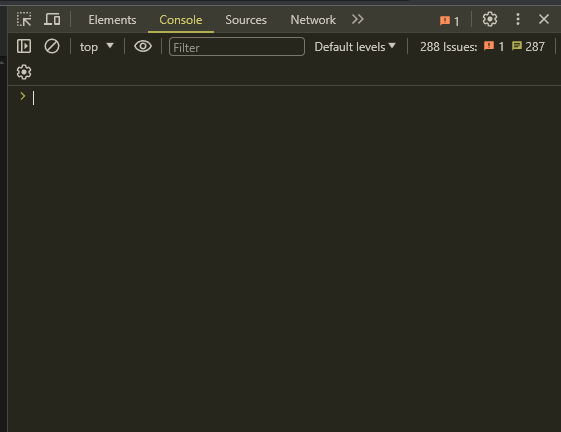
Task: Clear the console with the ban icon
Action: (x=52, y=46)
